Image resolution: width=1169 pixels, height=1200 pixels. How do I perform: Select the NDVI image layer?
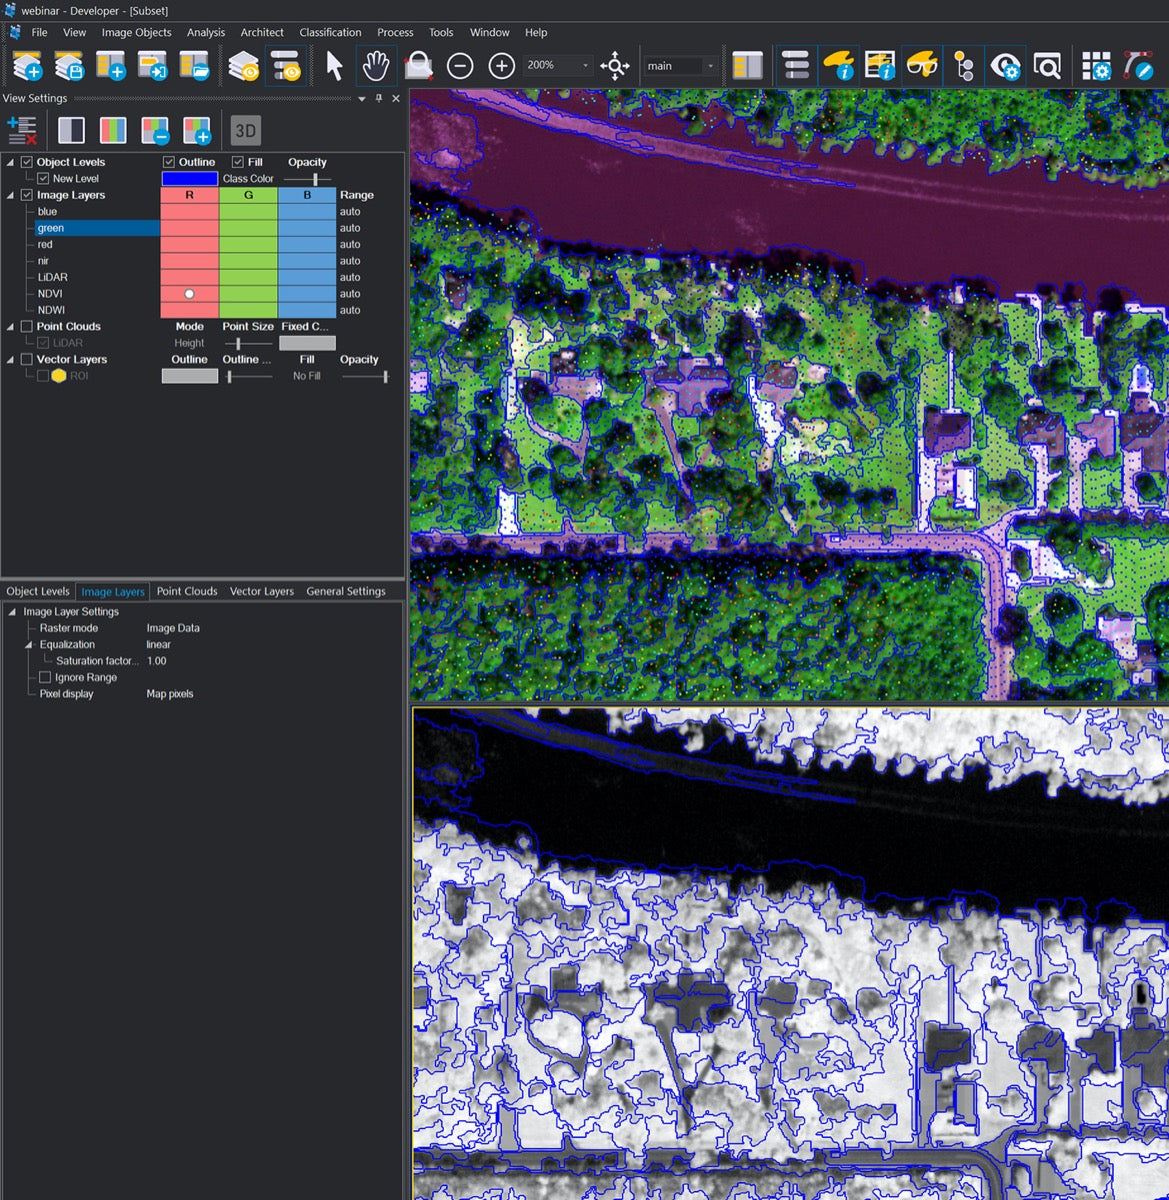50,294
